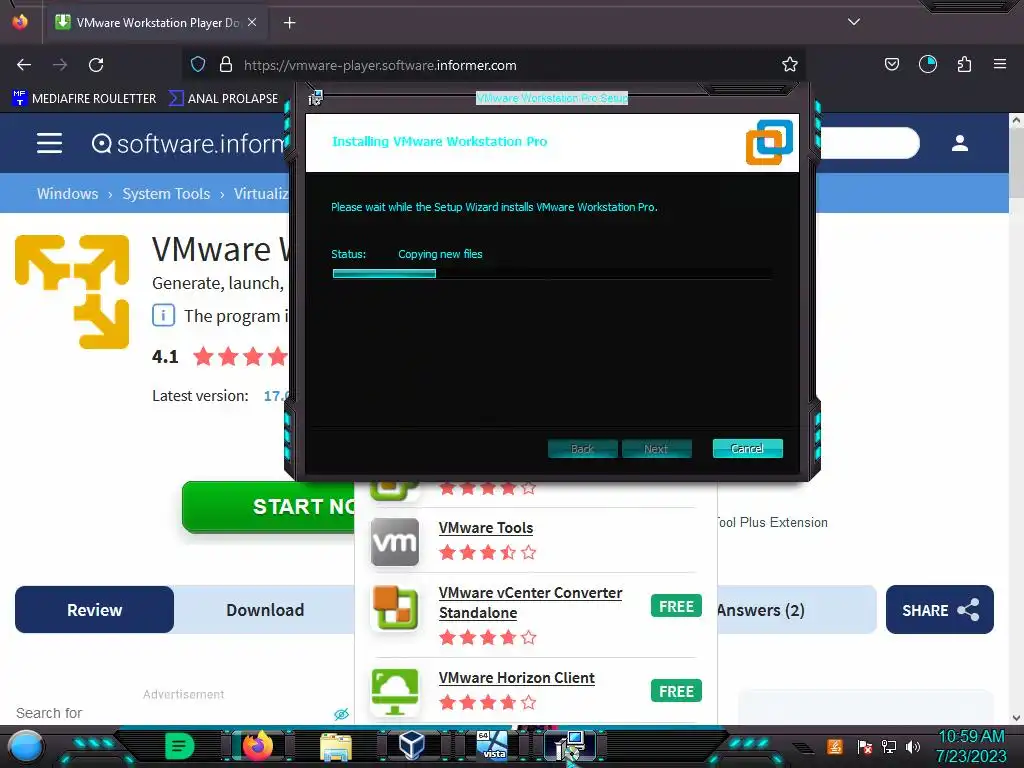Click the site security padlock icon

coord(226,65)
